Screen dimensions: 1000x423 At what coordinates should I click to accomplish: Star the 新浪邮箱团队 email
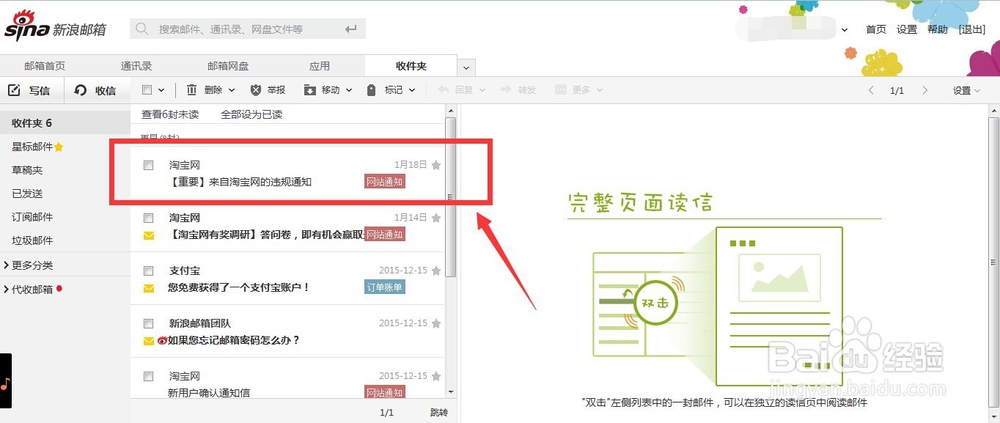coord(436,323)
